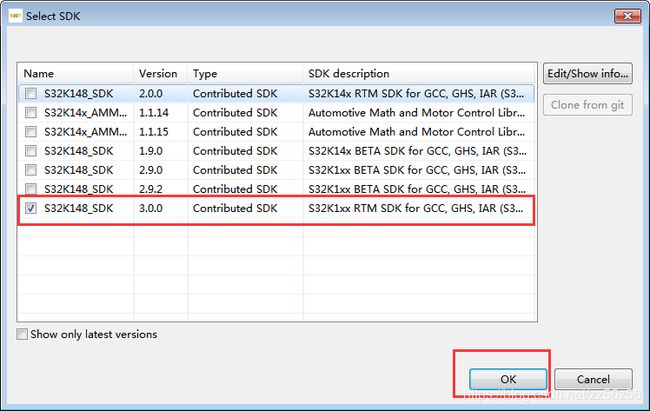Select S32K14x RTM SDK description text
This screenshot has width=650, height=411.
click(416, 94)
